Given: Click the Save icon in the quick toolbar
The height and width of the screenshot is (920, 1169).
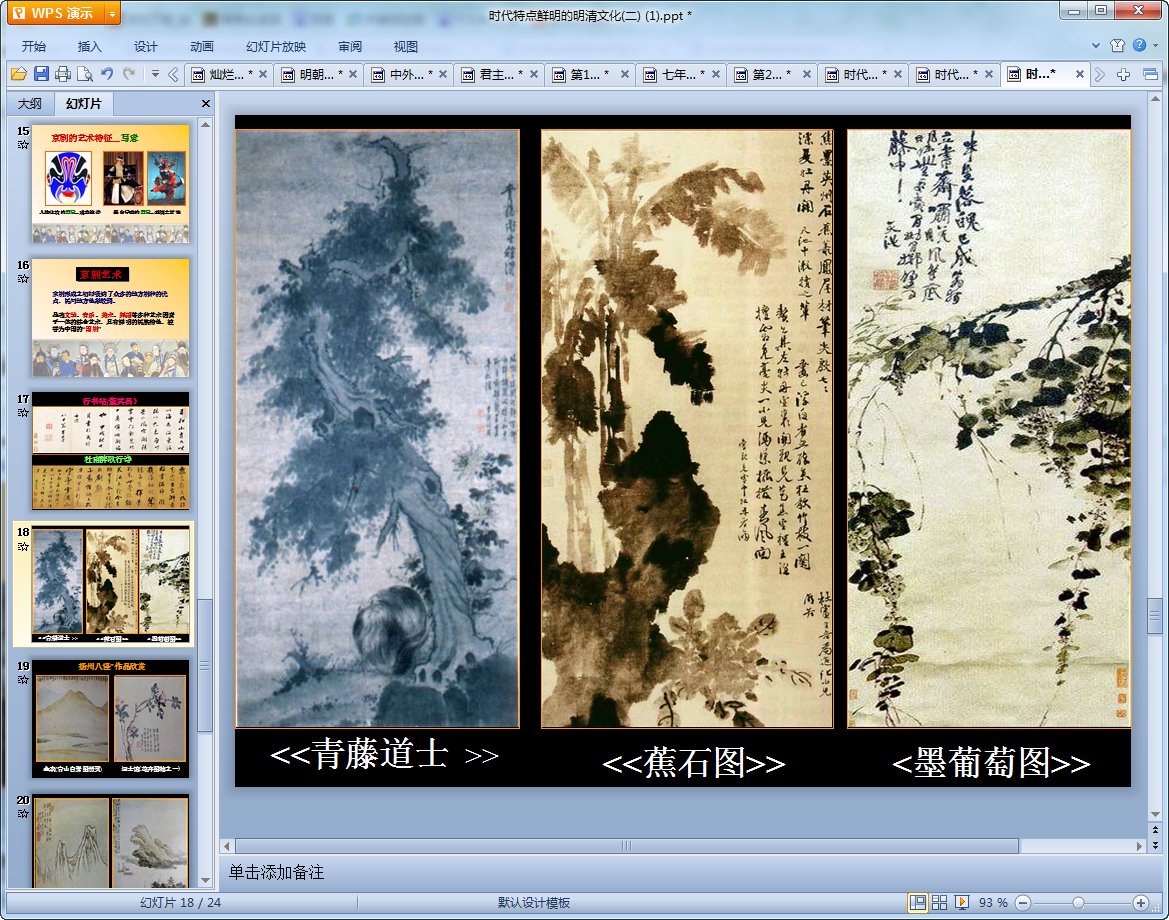Looking at the screenshot, I should (41, 74).
